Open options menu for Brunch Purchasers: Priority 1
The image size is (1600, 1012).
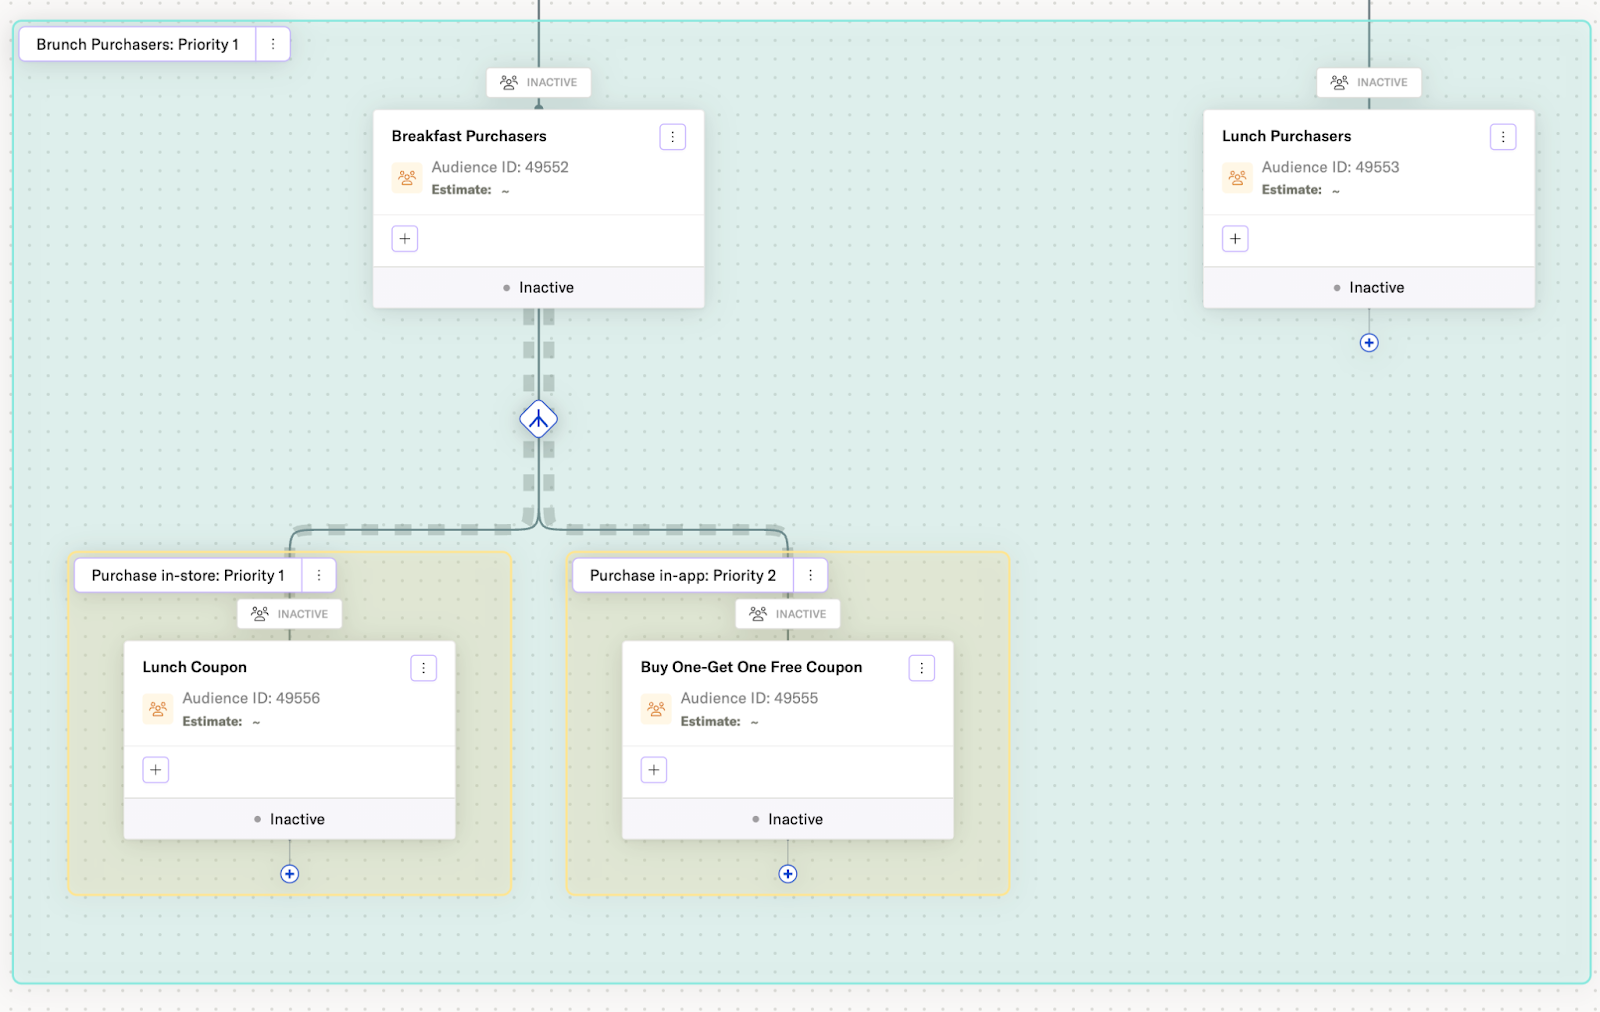click(x=273, y=44)
